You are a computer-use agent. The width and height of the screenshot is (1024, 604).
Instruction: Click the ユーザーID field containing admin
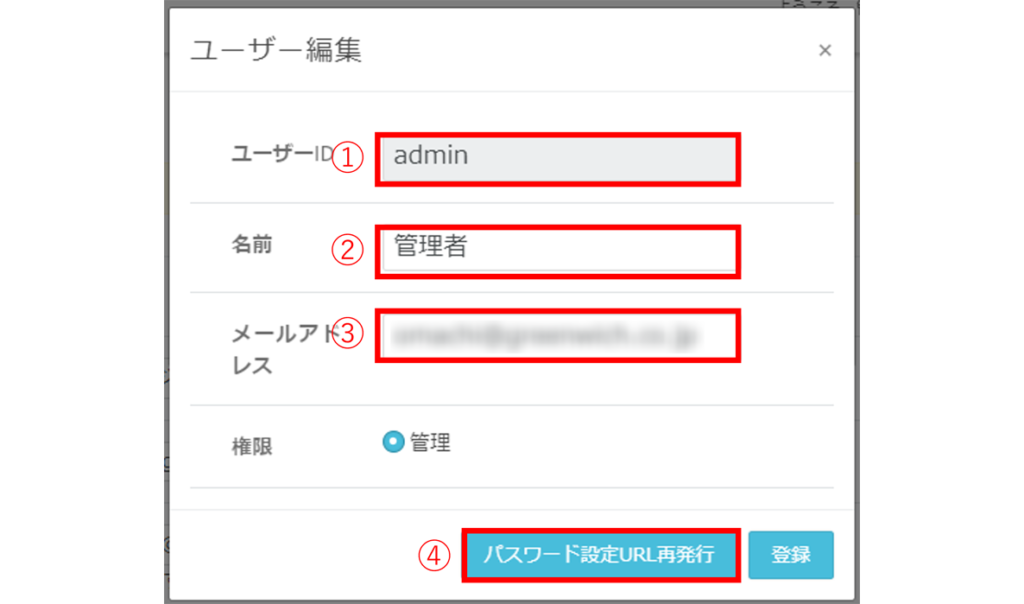[x=558, y=158]
